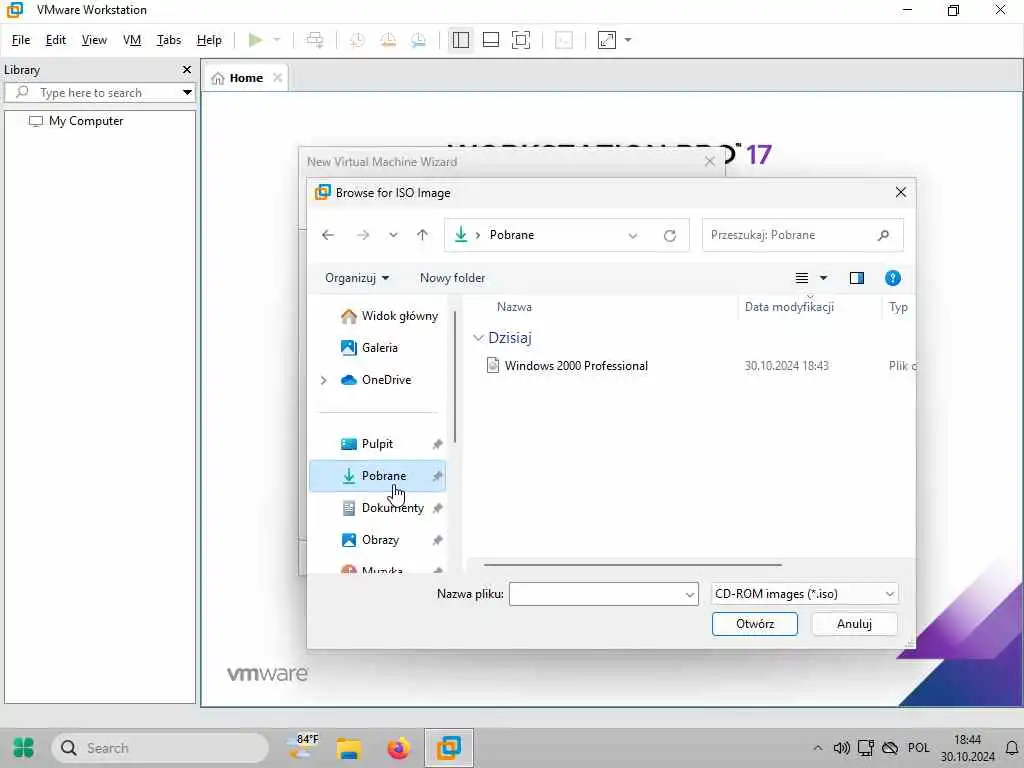Open the File menu
The image size is (1024, 768).
[21, 40]
